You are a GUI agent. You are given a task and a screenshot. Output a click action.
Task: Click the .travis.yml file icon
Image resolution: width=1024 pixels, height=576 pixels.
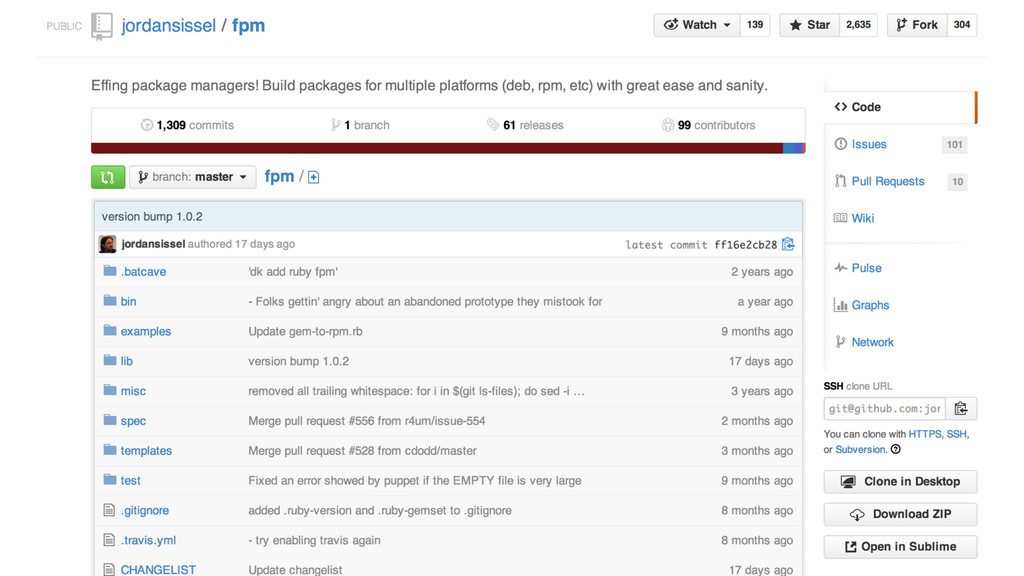point(109,540)
